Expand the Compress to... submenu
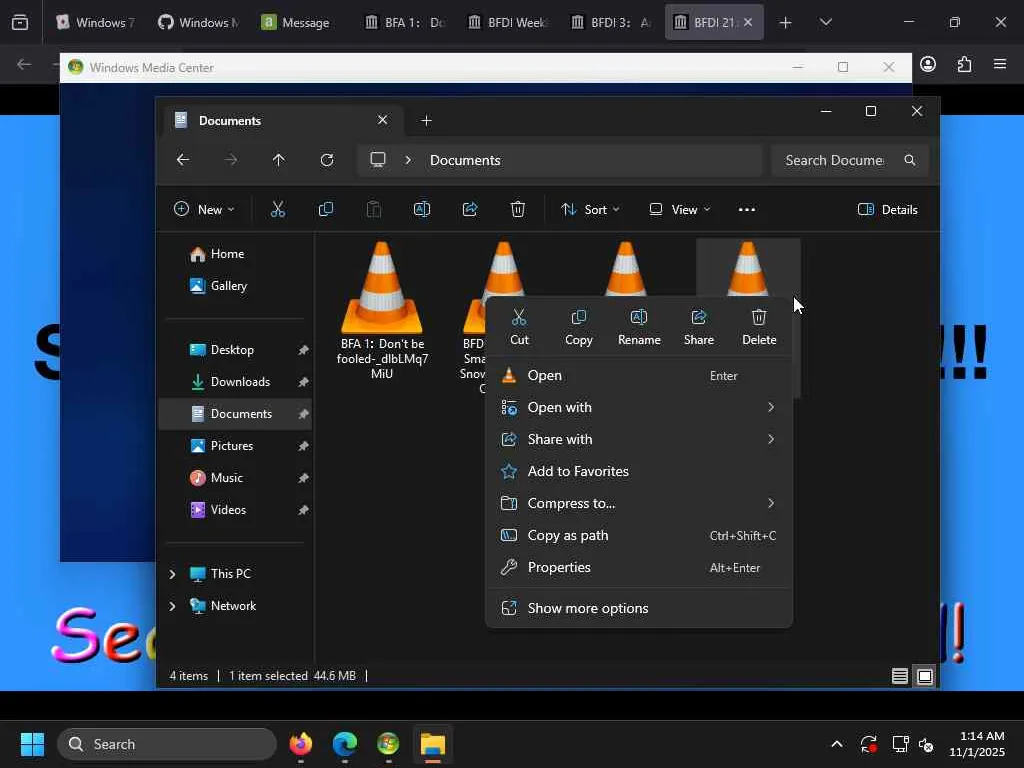This screenshot has height=768, width=1024. tap(639, 504)
